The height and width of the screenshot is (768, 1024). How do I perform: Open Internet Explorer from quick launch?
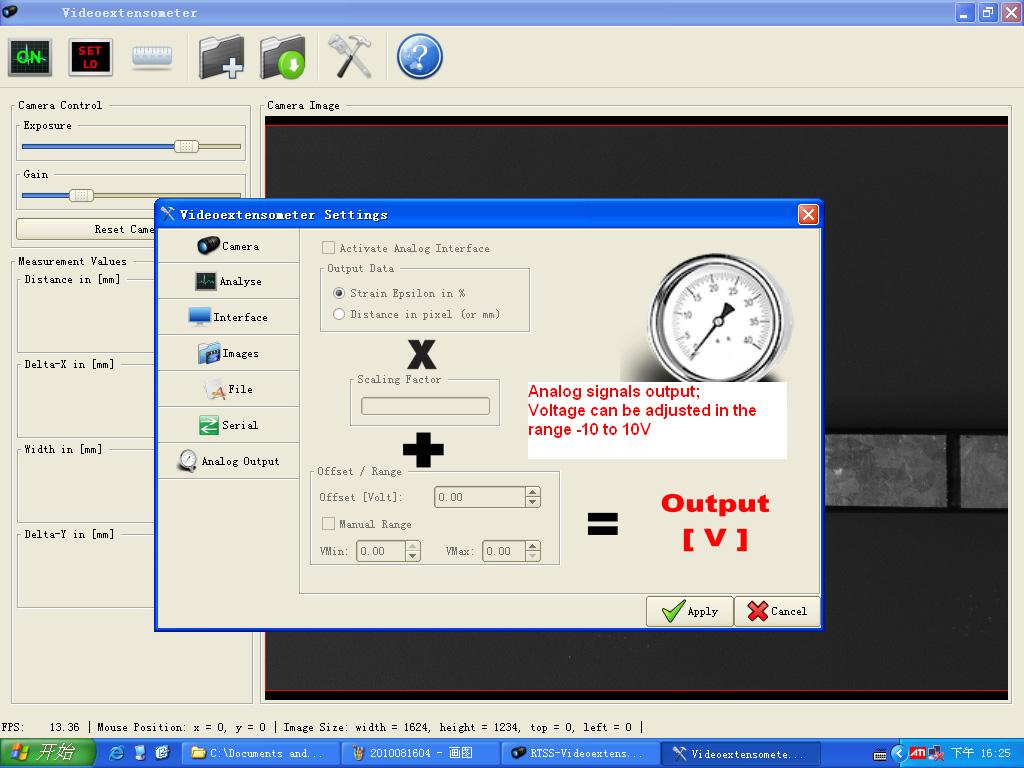pyautogui.click(x=117, y=753)
